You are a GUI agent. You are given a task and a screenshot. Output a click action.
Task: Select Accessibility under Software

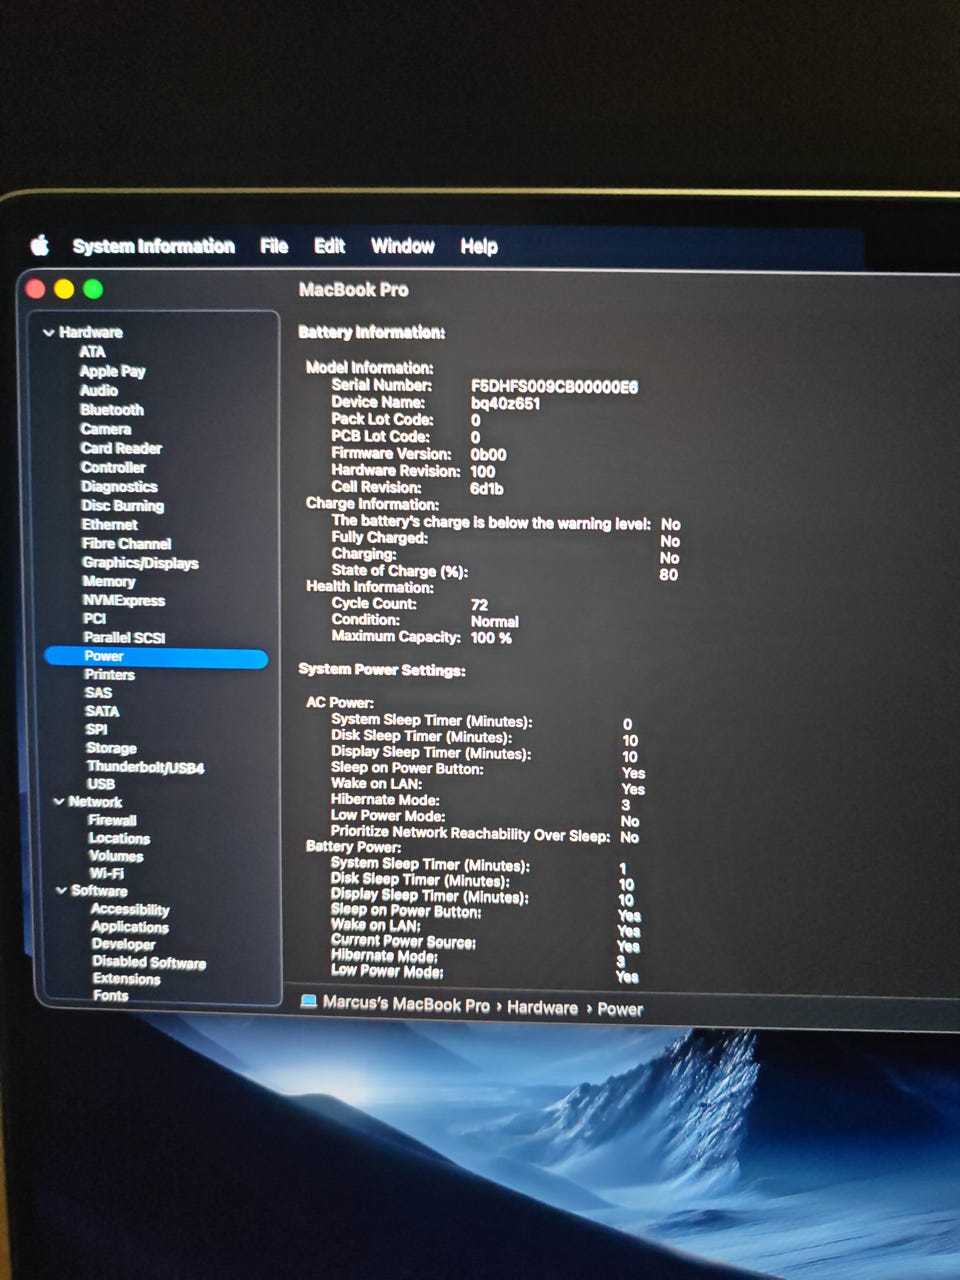click(x=130, y=909)
